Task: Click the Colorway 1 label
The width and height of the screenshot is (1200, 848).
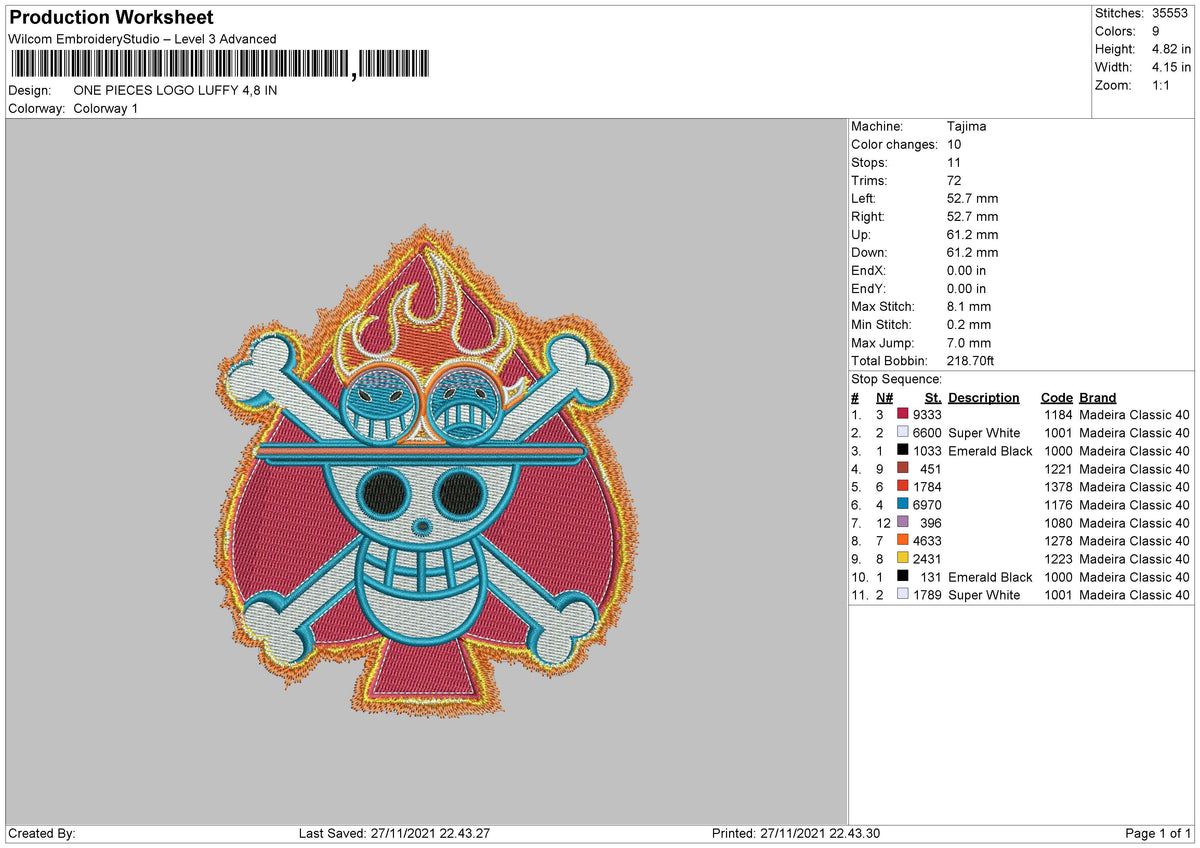Action: coord(104,109)
